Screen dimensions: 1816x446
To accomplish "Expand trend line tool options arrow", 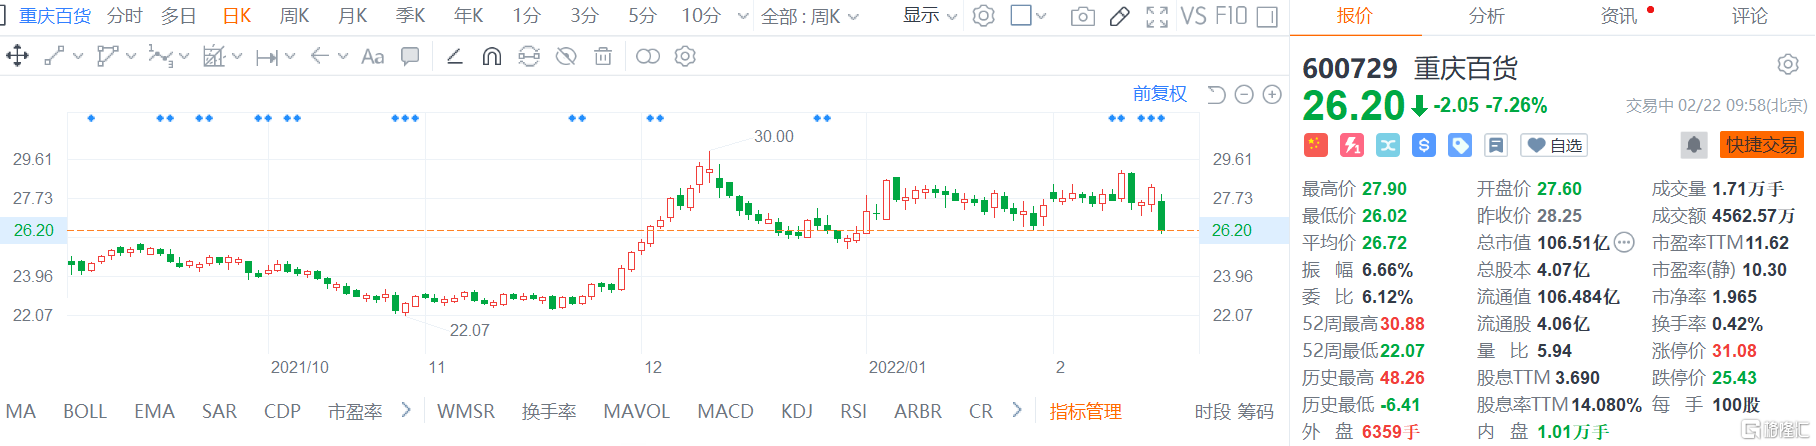I will (78, 57).
